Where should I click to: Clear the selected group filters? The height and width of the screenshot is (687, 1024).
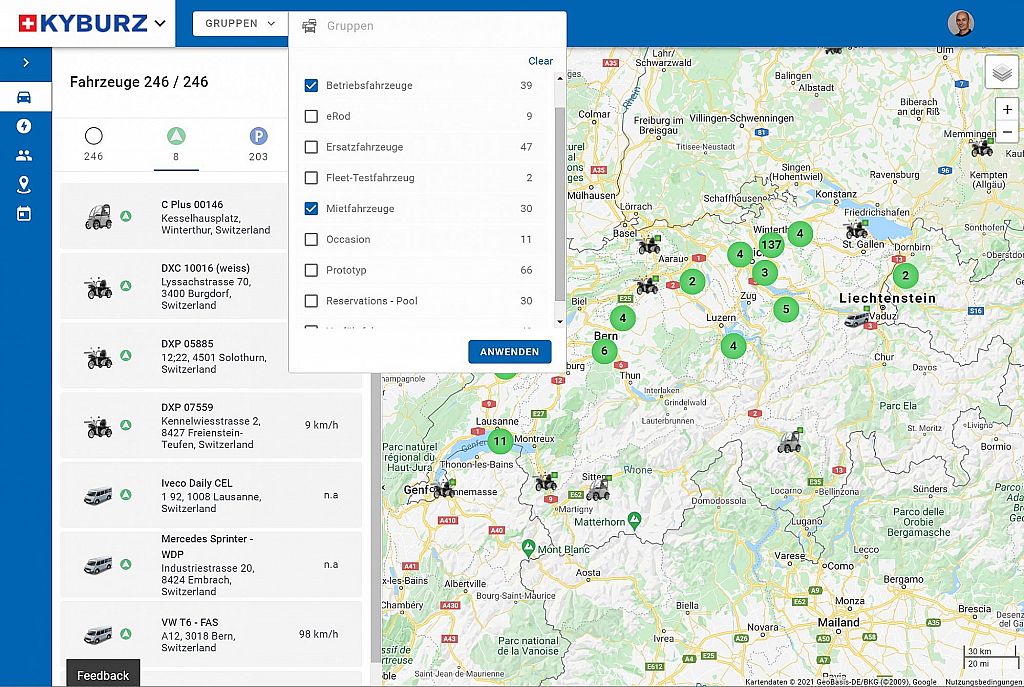click(x=540, y=61)
